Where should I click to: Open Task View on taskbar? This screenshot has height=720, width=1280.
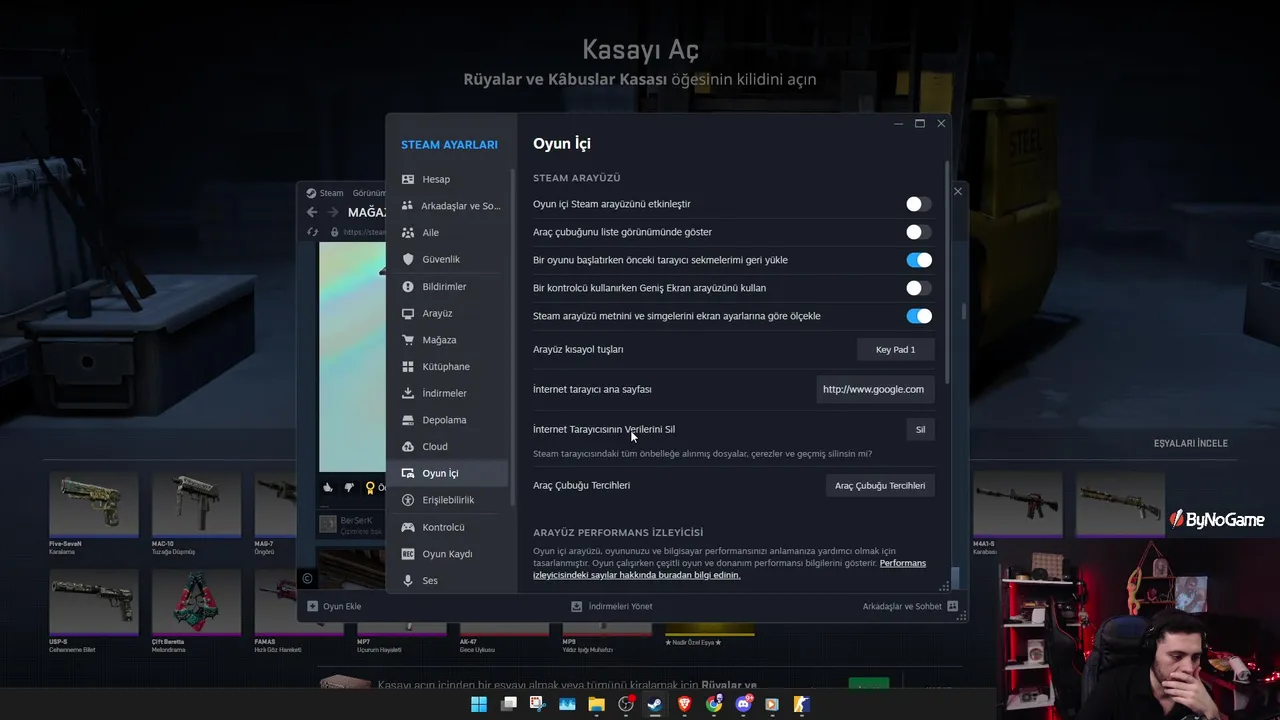(x=508, y=704)
